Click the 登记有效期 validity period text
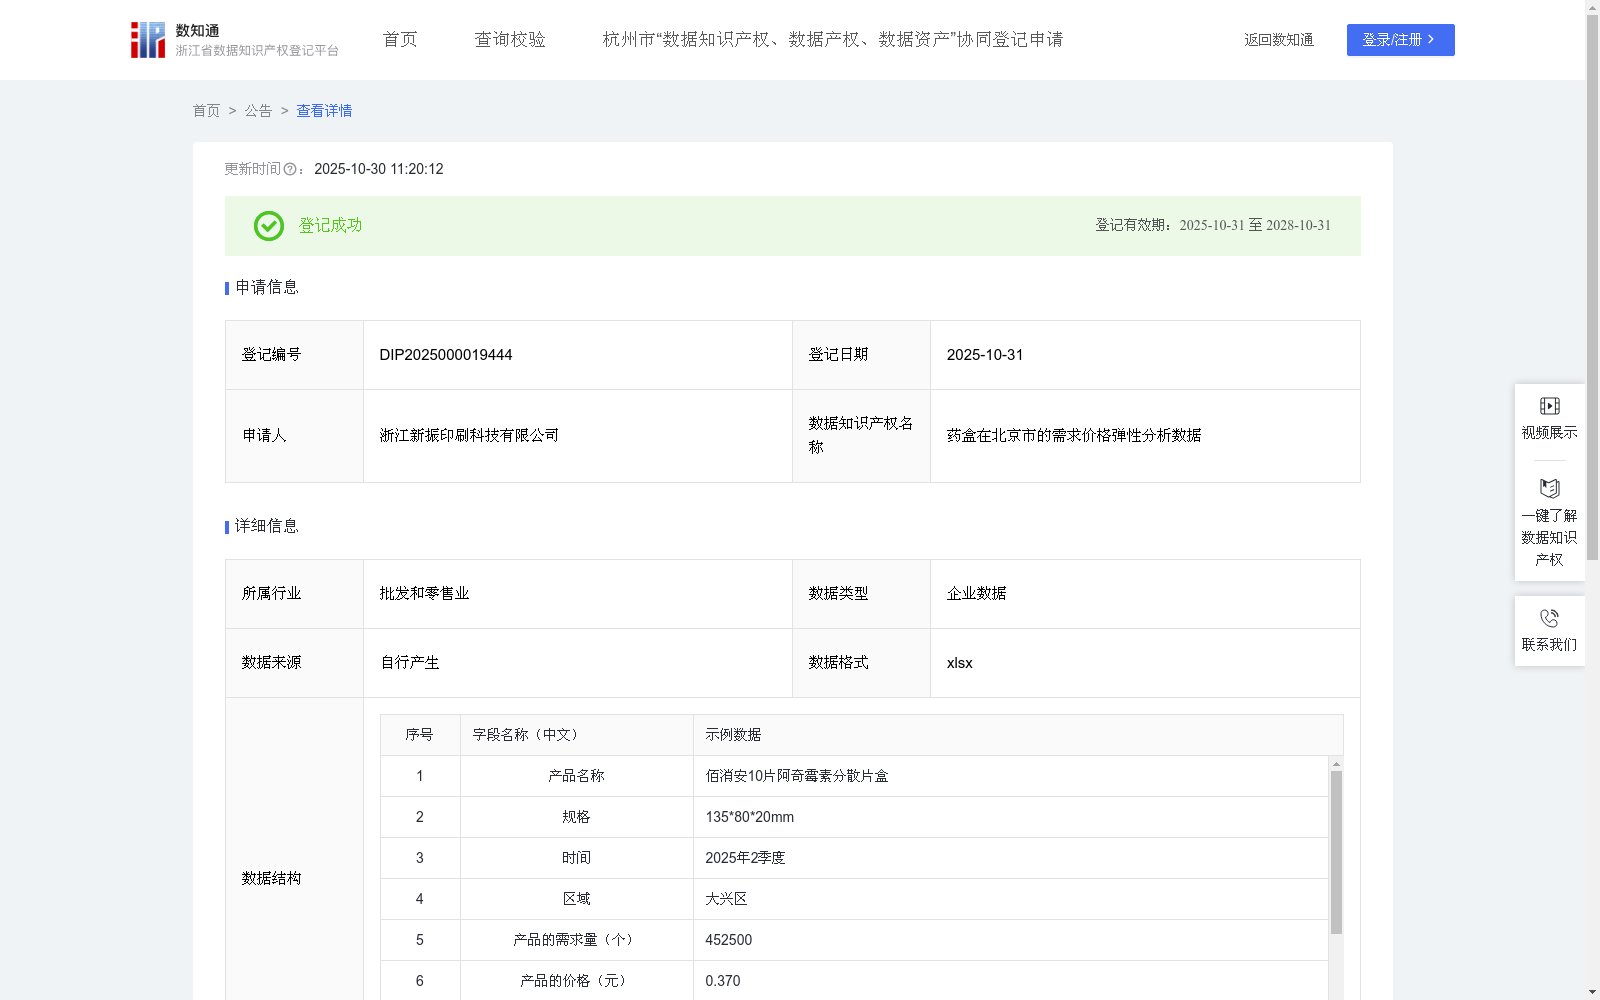The image size is (1600, 1000). 1213,226
